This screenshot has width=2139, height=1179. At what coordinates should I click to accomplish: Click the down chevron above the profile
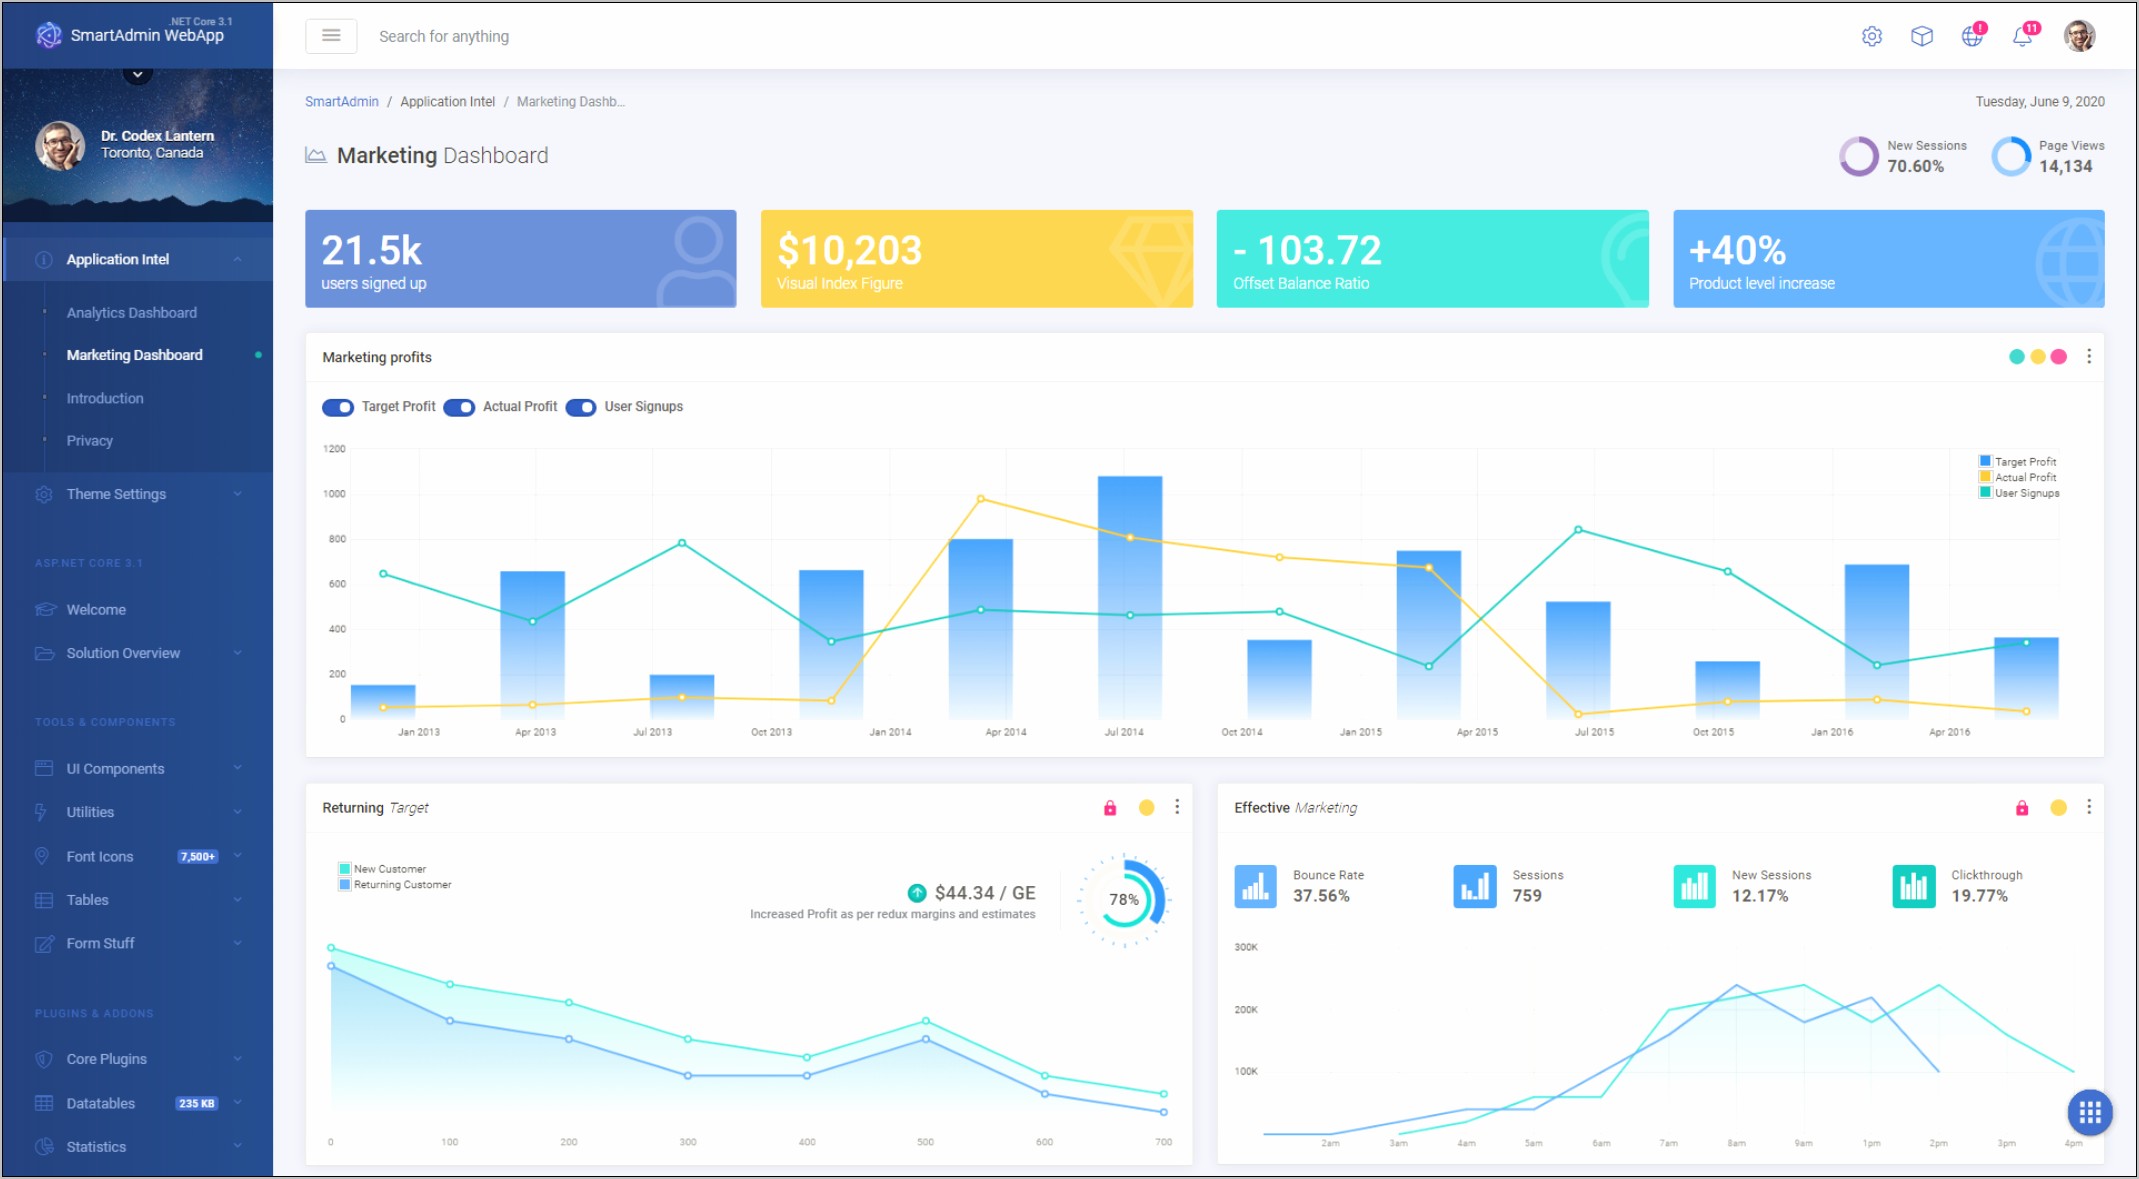coord(138,74)
